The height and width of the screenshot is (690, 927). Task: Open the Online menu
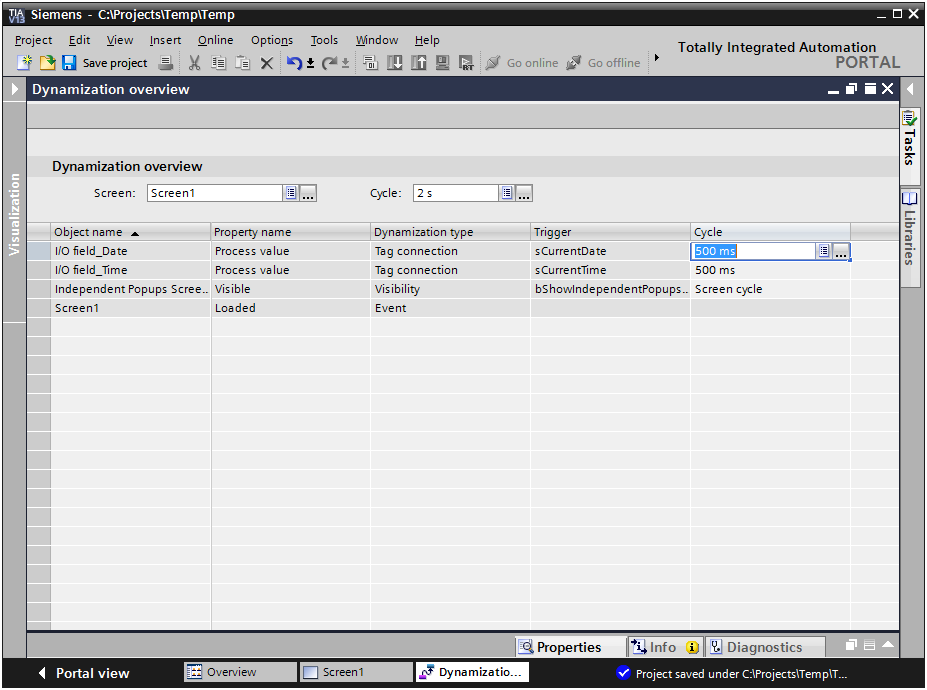click(215, 40)
